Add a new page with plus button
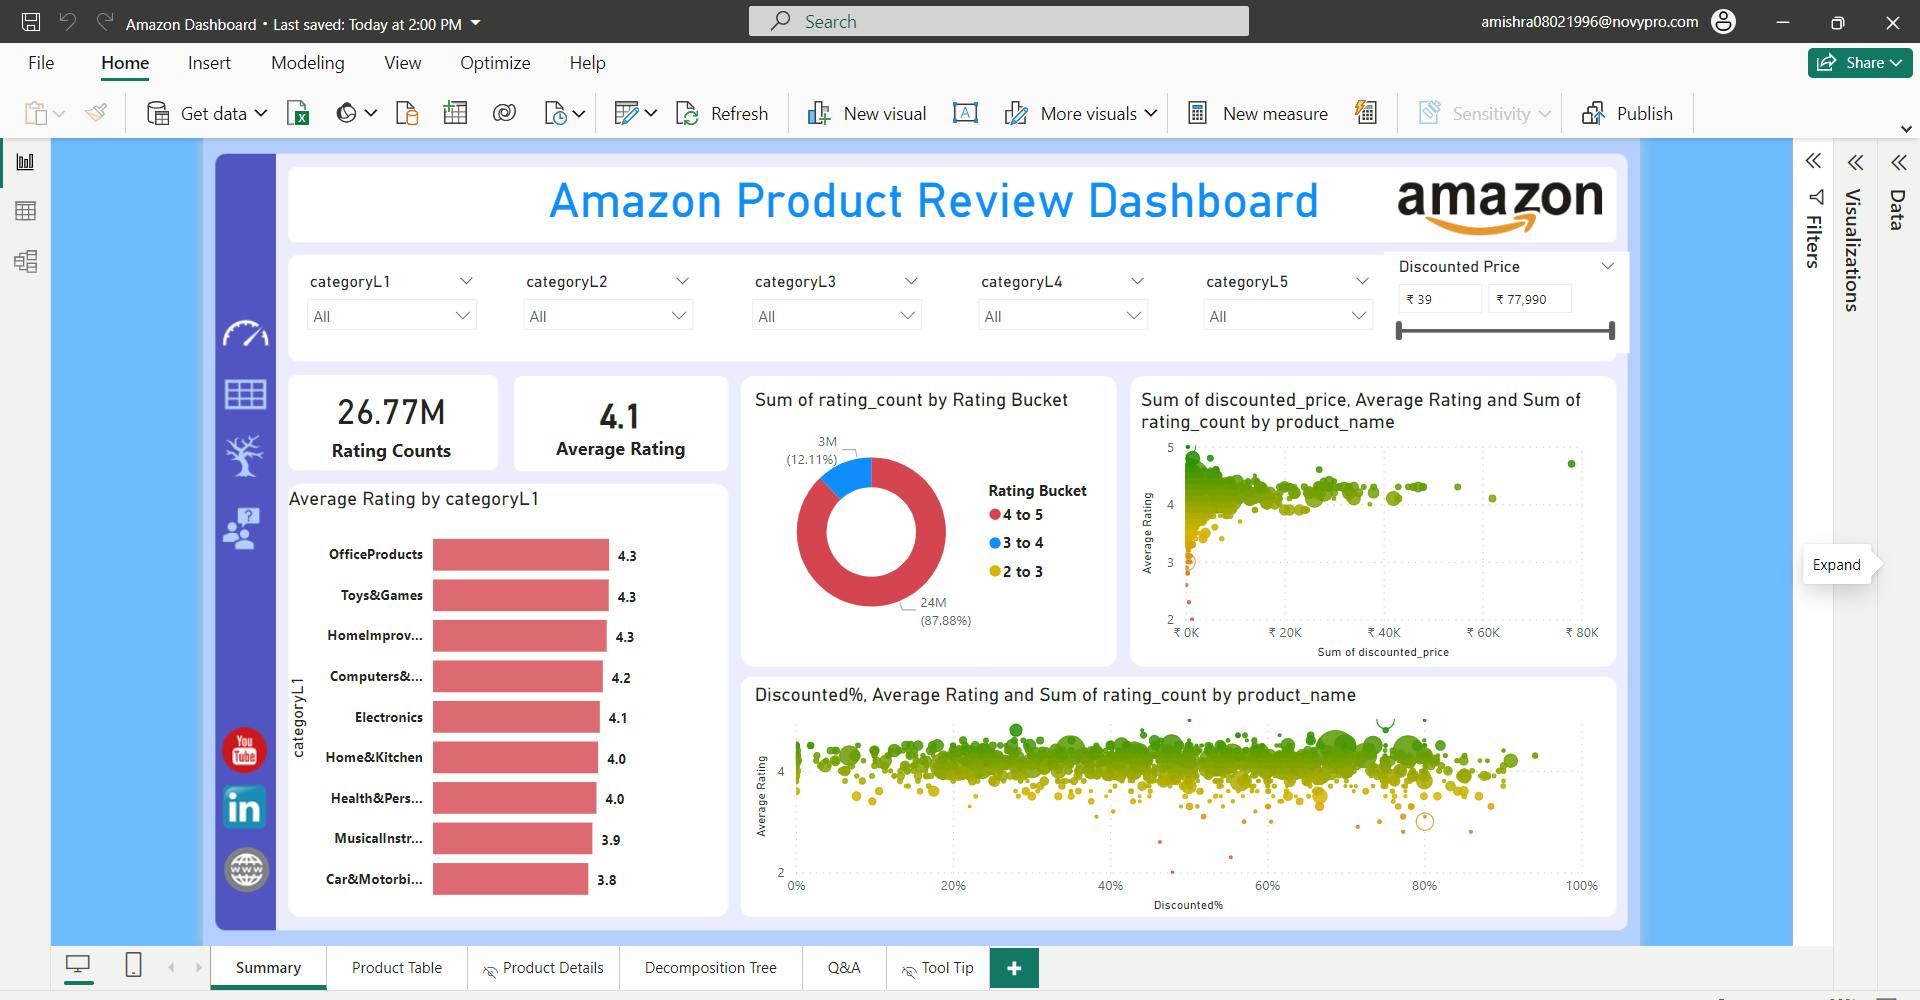 1014,968
